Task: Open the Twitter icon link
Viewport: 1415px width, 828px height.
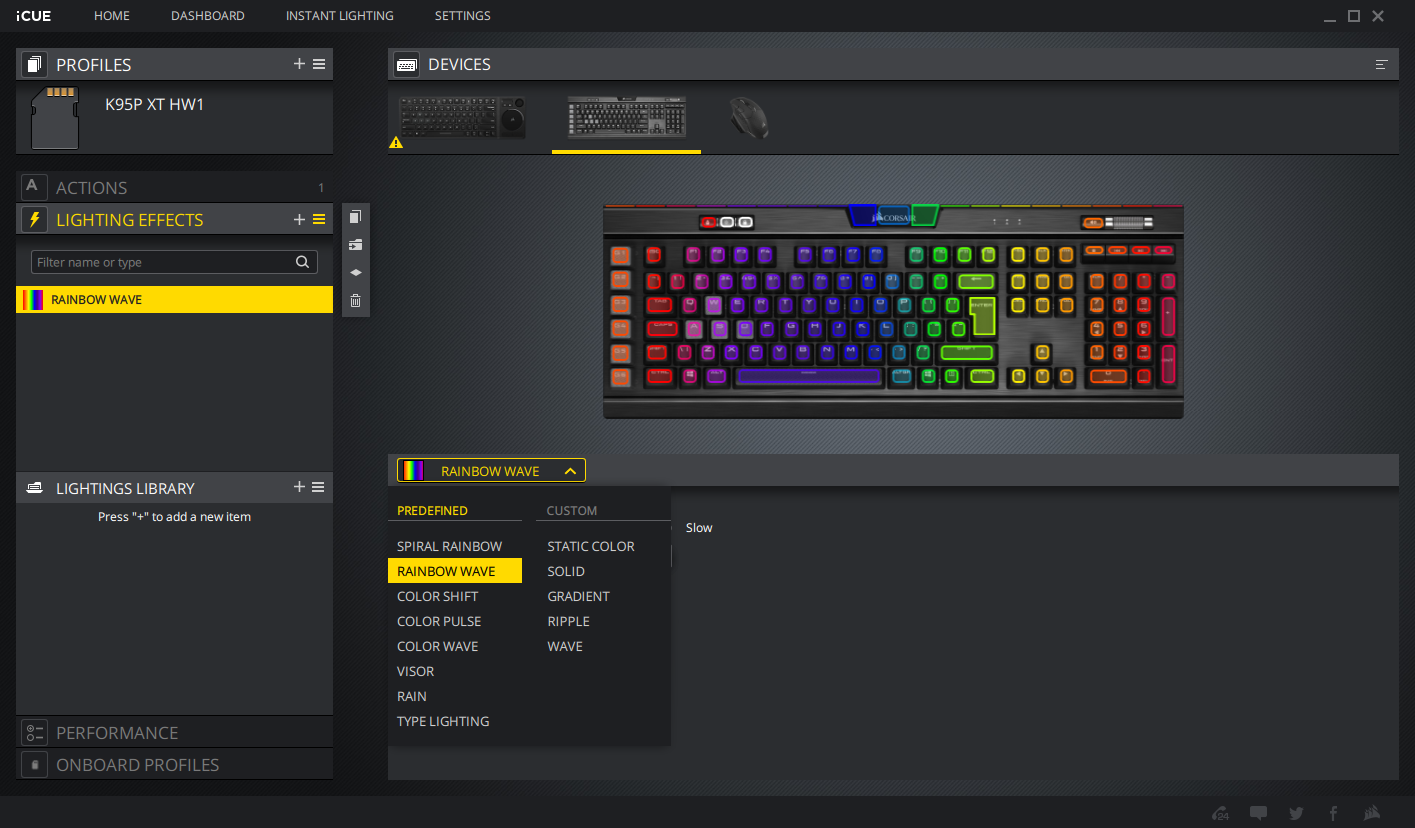Action: [1296, 813]
